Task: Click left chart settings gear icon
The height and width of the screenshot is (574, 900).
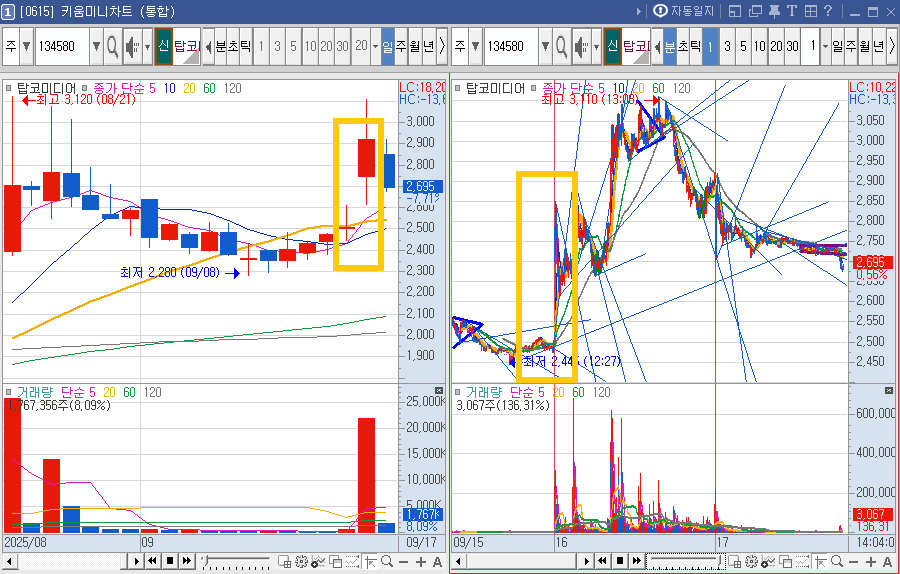Action: [301, 561]
